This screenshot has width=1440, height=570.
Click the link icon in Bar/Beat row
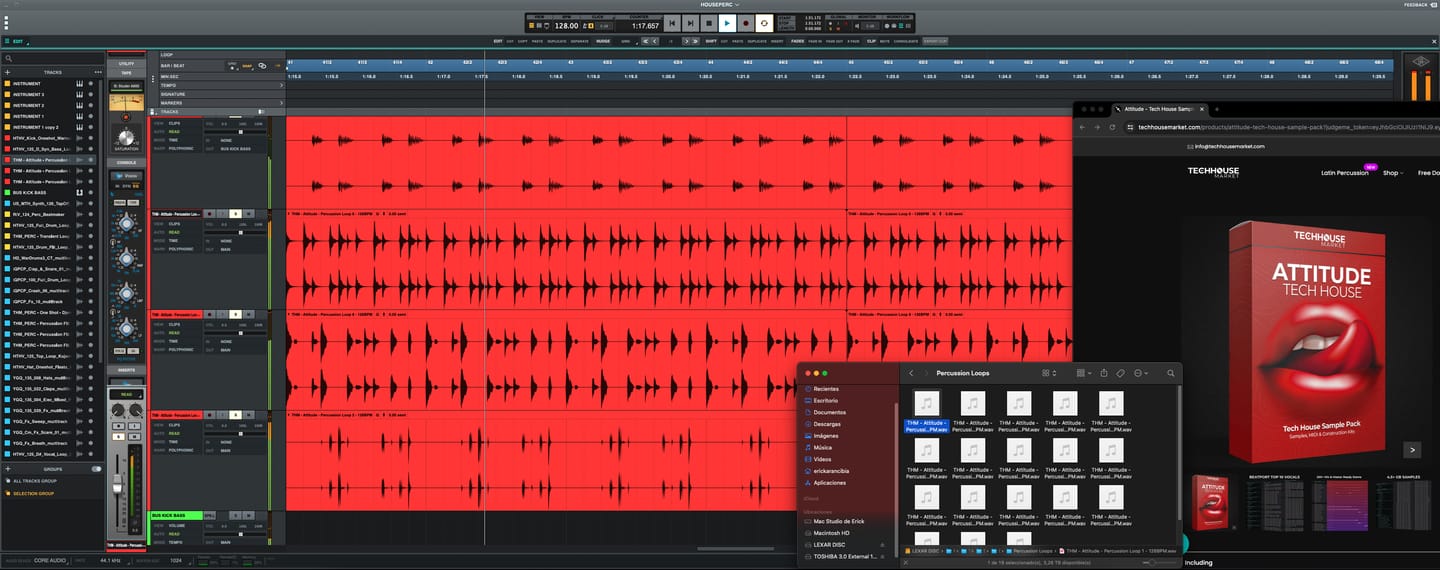point(262,65)
